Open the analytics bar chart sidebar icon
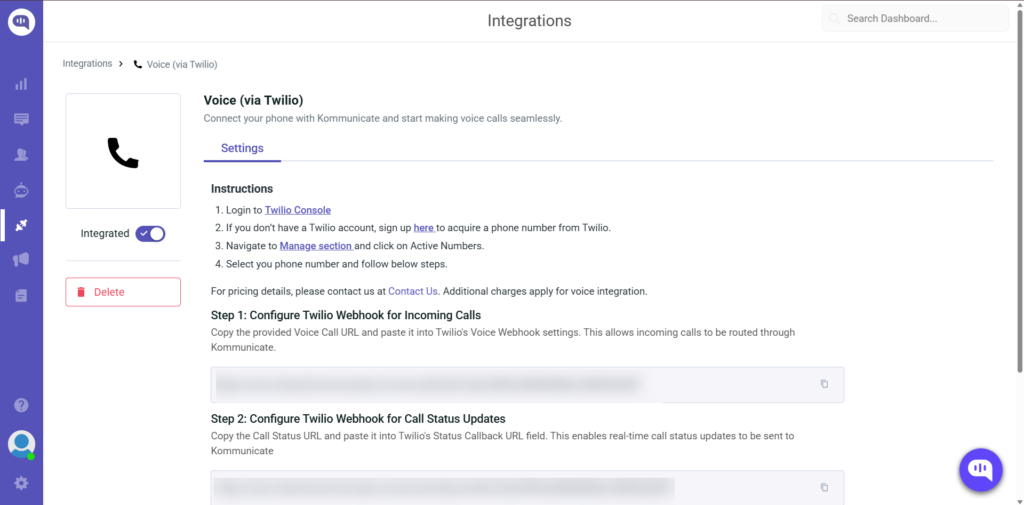The width and height of the screenshot is (1024, 505). (x=22, y=84)
